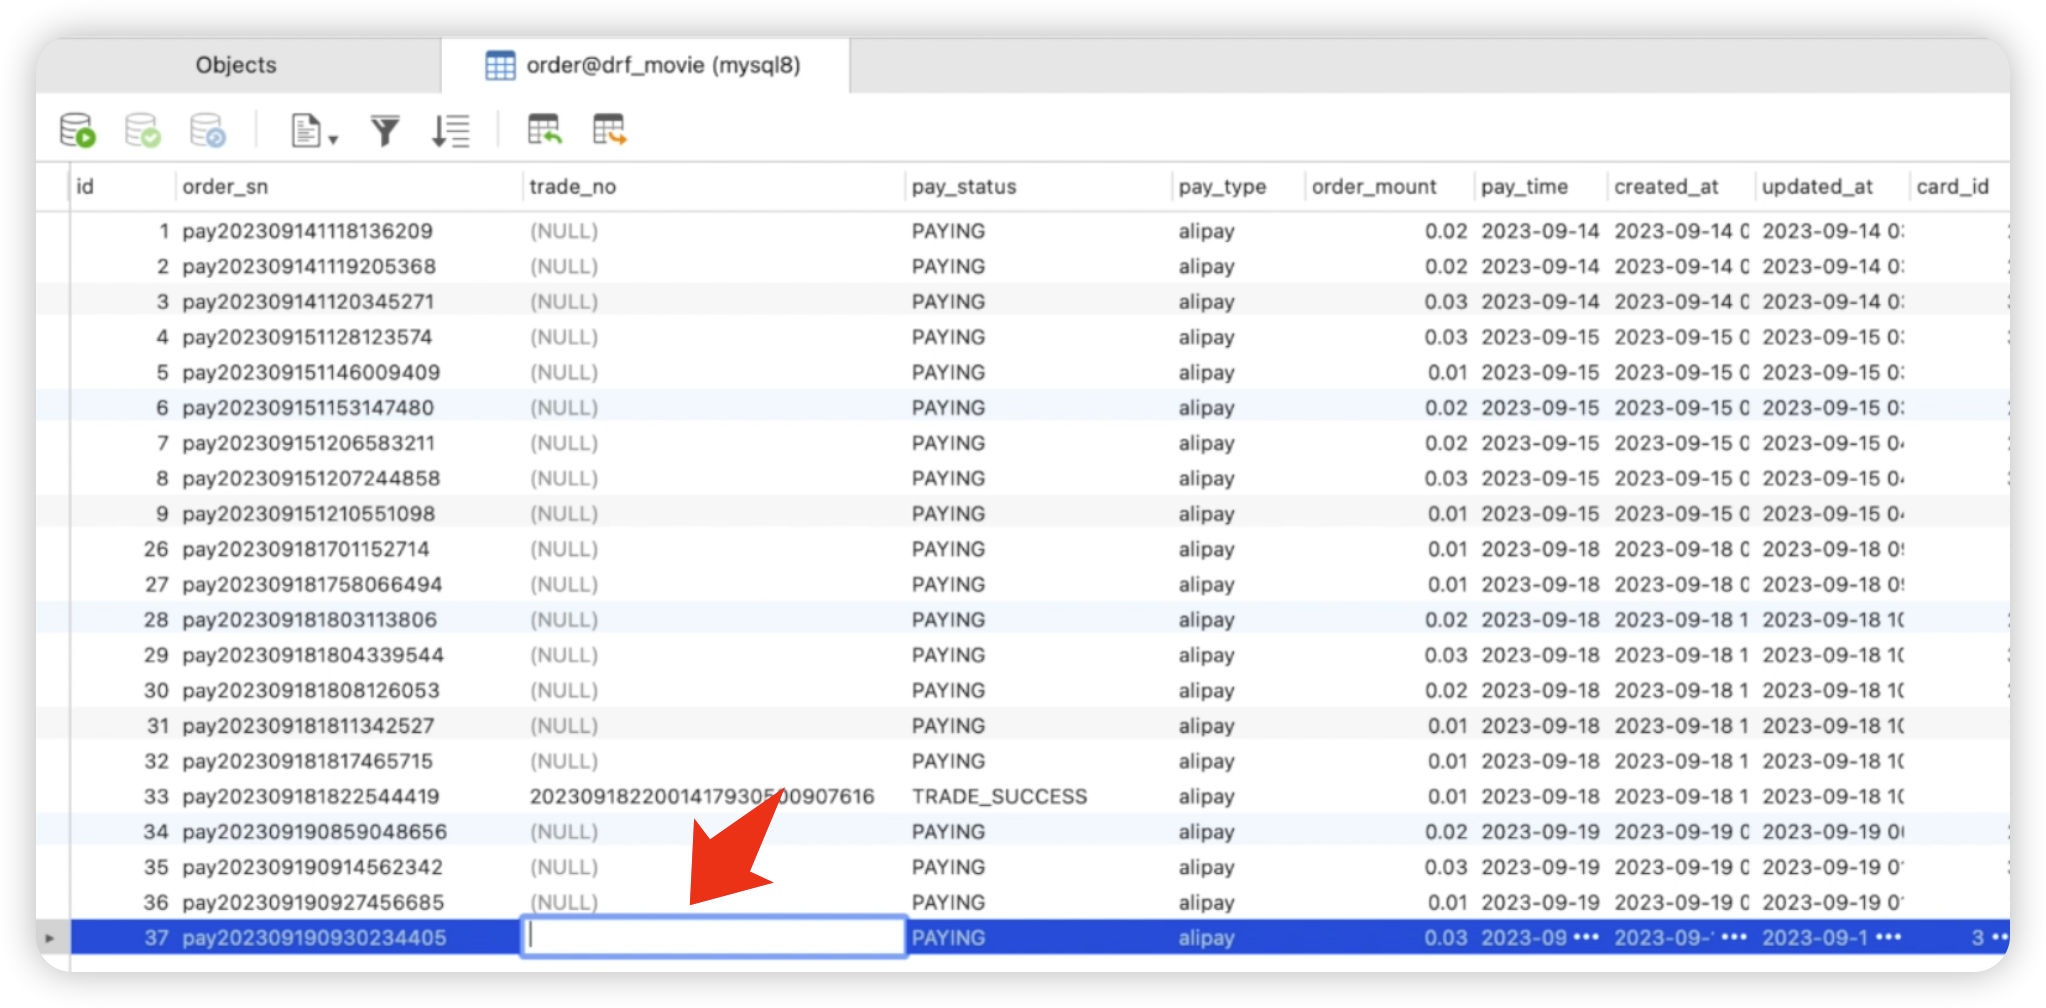Screen dimensions: 2046x1008
Task: Select order pay202309151210551098
Action: click(308, 513)
